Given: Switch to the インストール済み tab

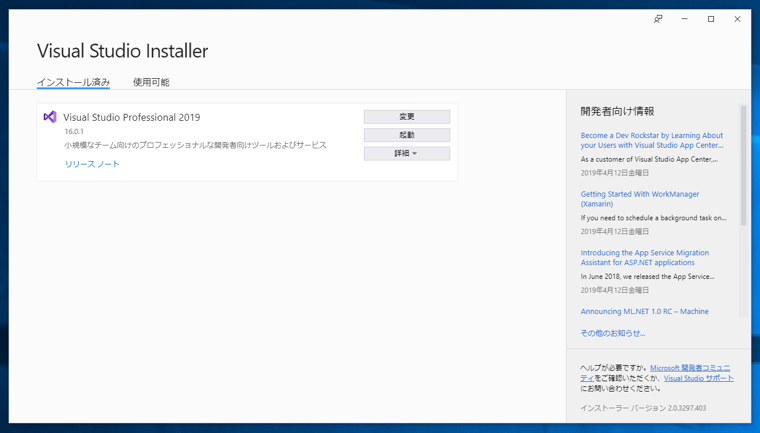Looking at the screenshot, I should pyautogui.click(x=74, y=82).
